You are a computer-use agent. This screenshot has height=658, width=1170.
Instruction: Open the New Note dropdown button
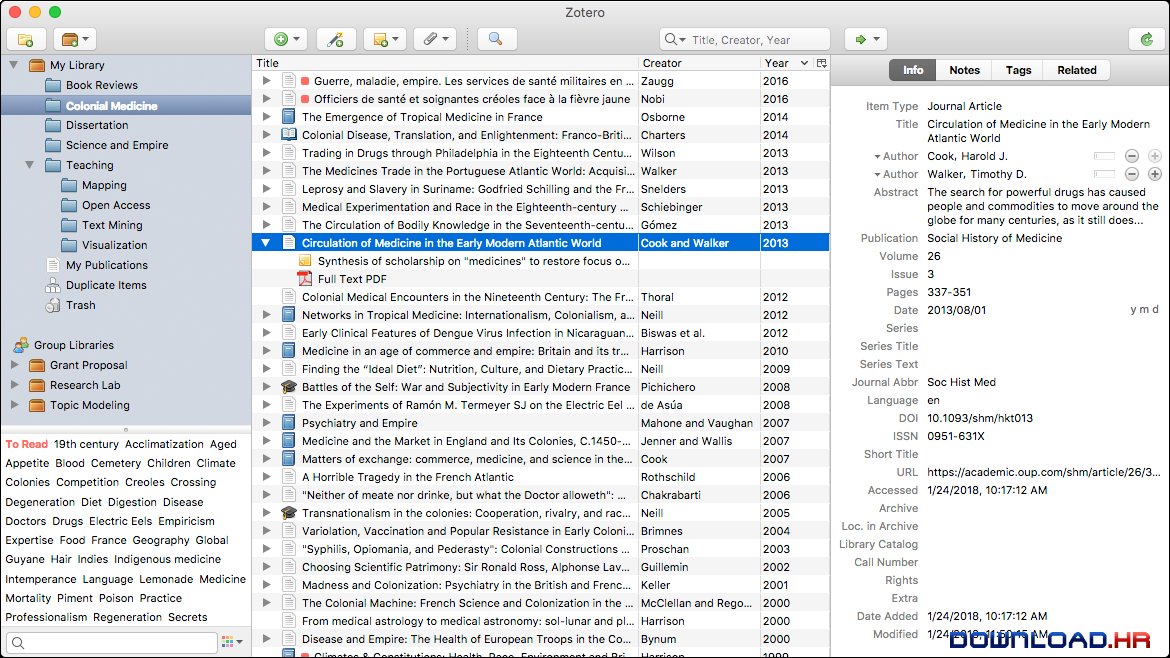point(385,40)
